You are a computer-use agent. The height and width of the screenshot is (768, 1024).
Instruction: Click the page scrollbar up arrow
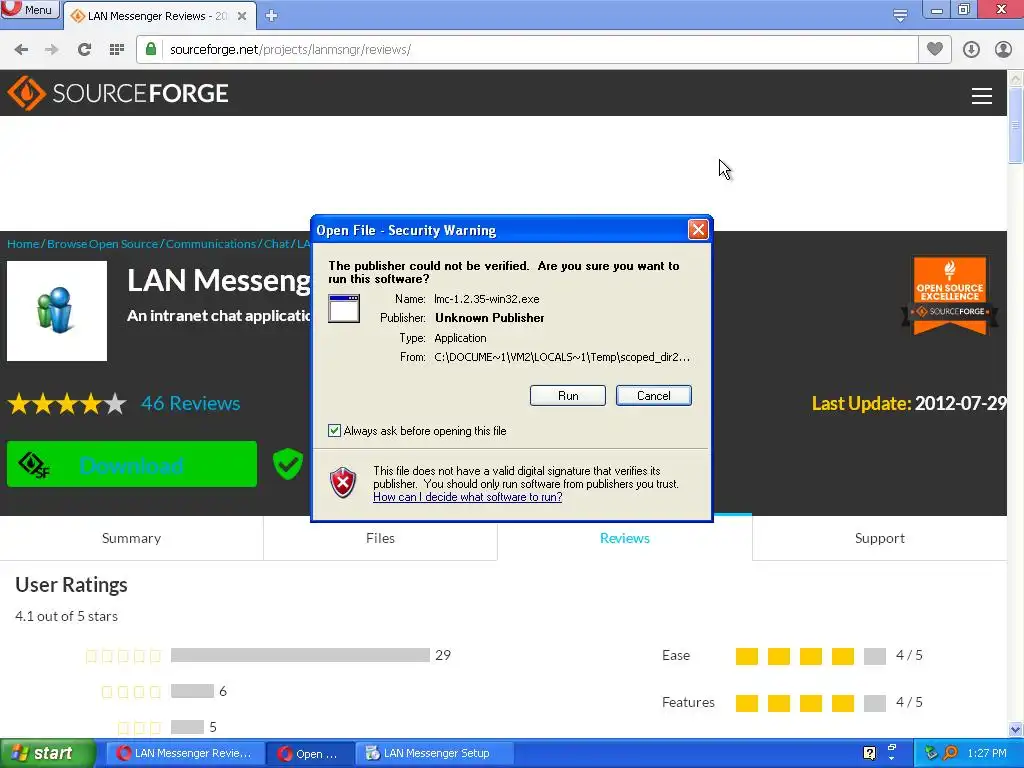coord(1016,78)
